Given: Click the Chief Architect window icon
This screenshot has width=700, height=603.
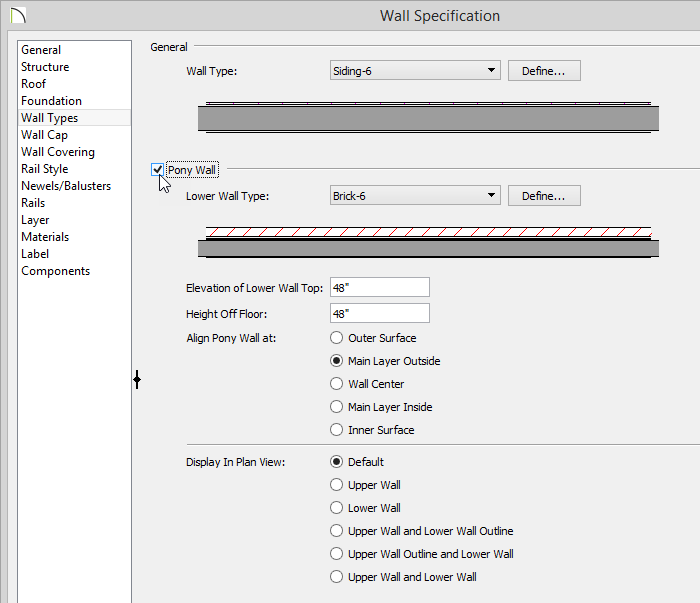Looking at the screenshot, I should pos(18,16).
